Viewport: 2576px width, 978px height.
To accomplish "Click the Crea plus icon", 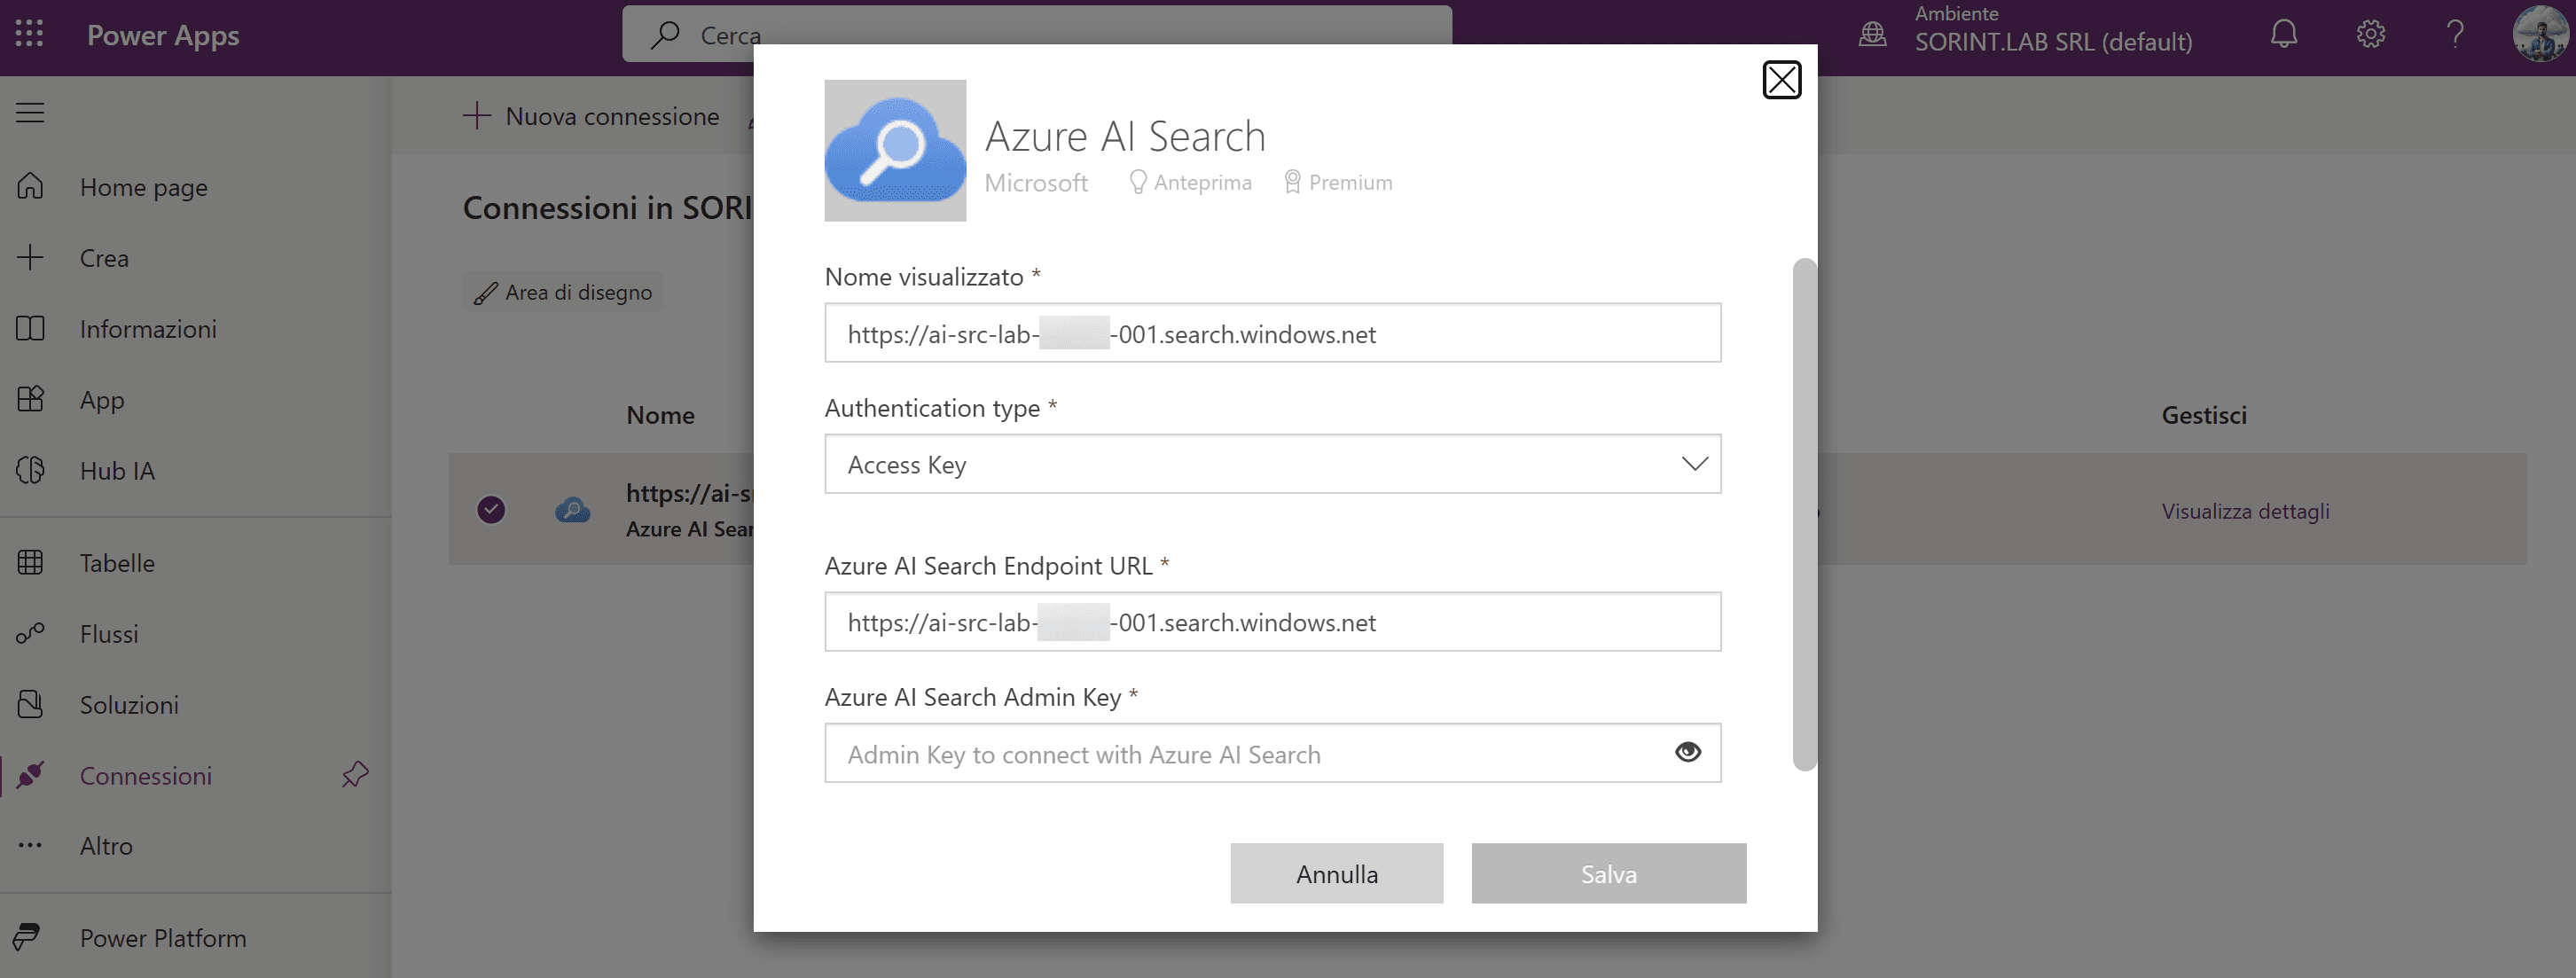I will click(x=30, y=257).
